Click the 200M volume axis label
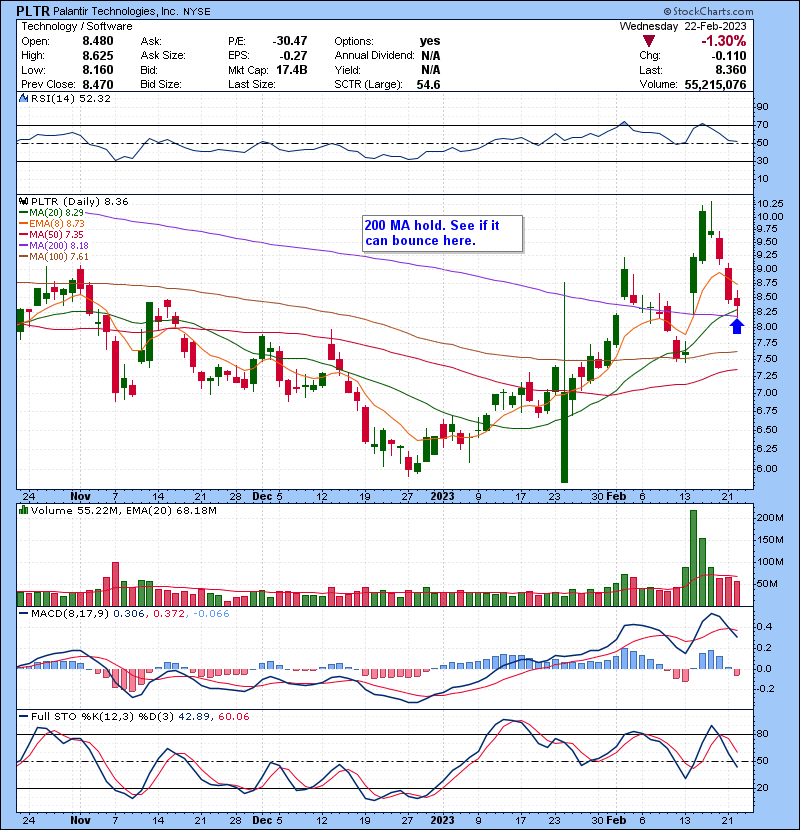This screenshot has width=800, height=830. pos(770,518)
